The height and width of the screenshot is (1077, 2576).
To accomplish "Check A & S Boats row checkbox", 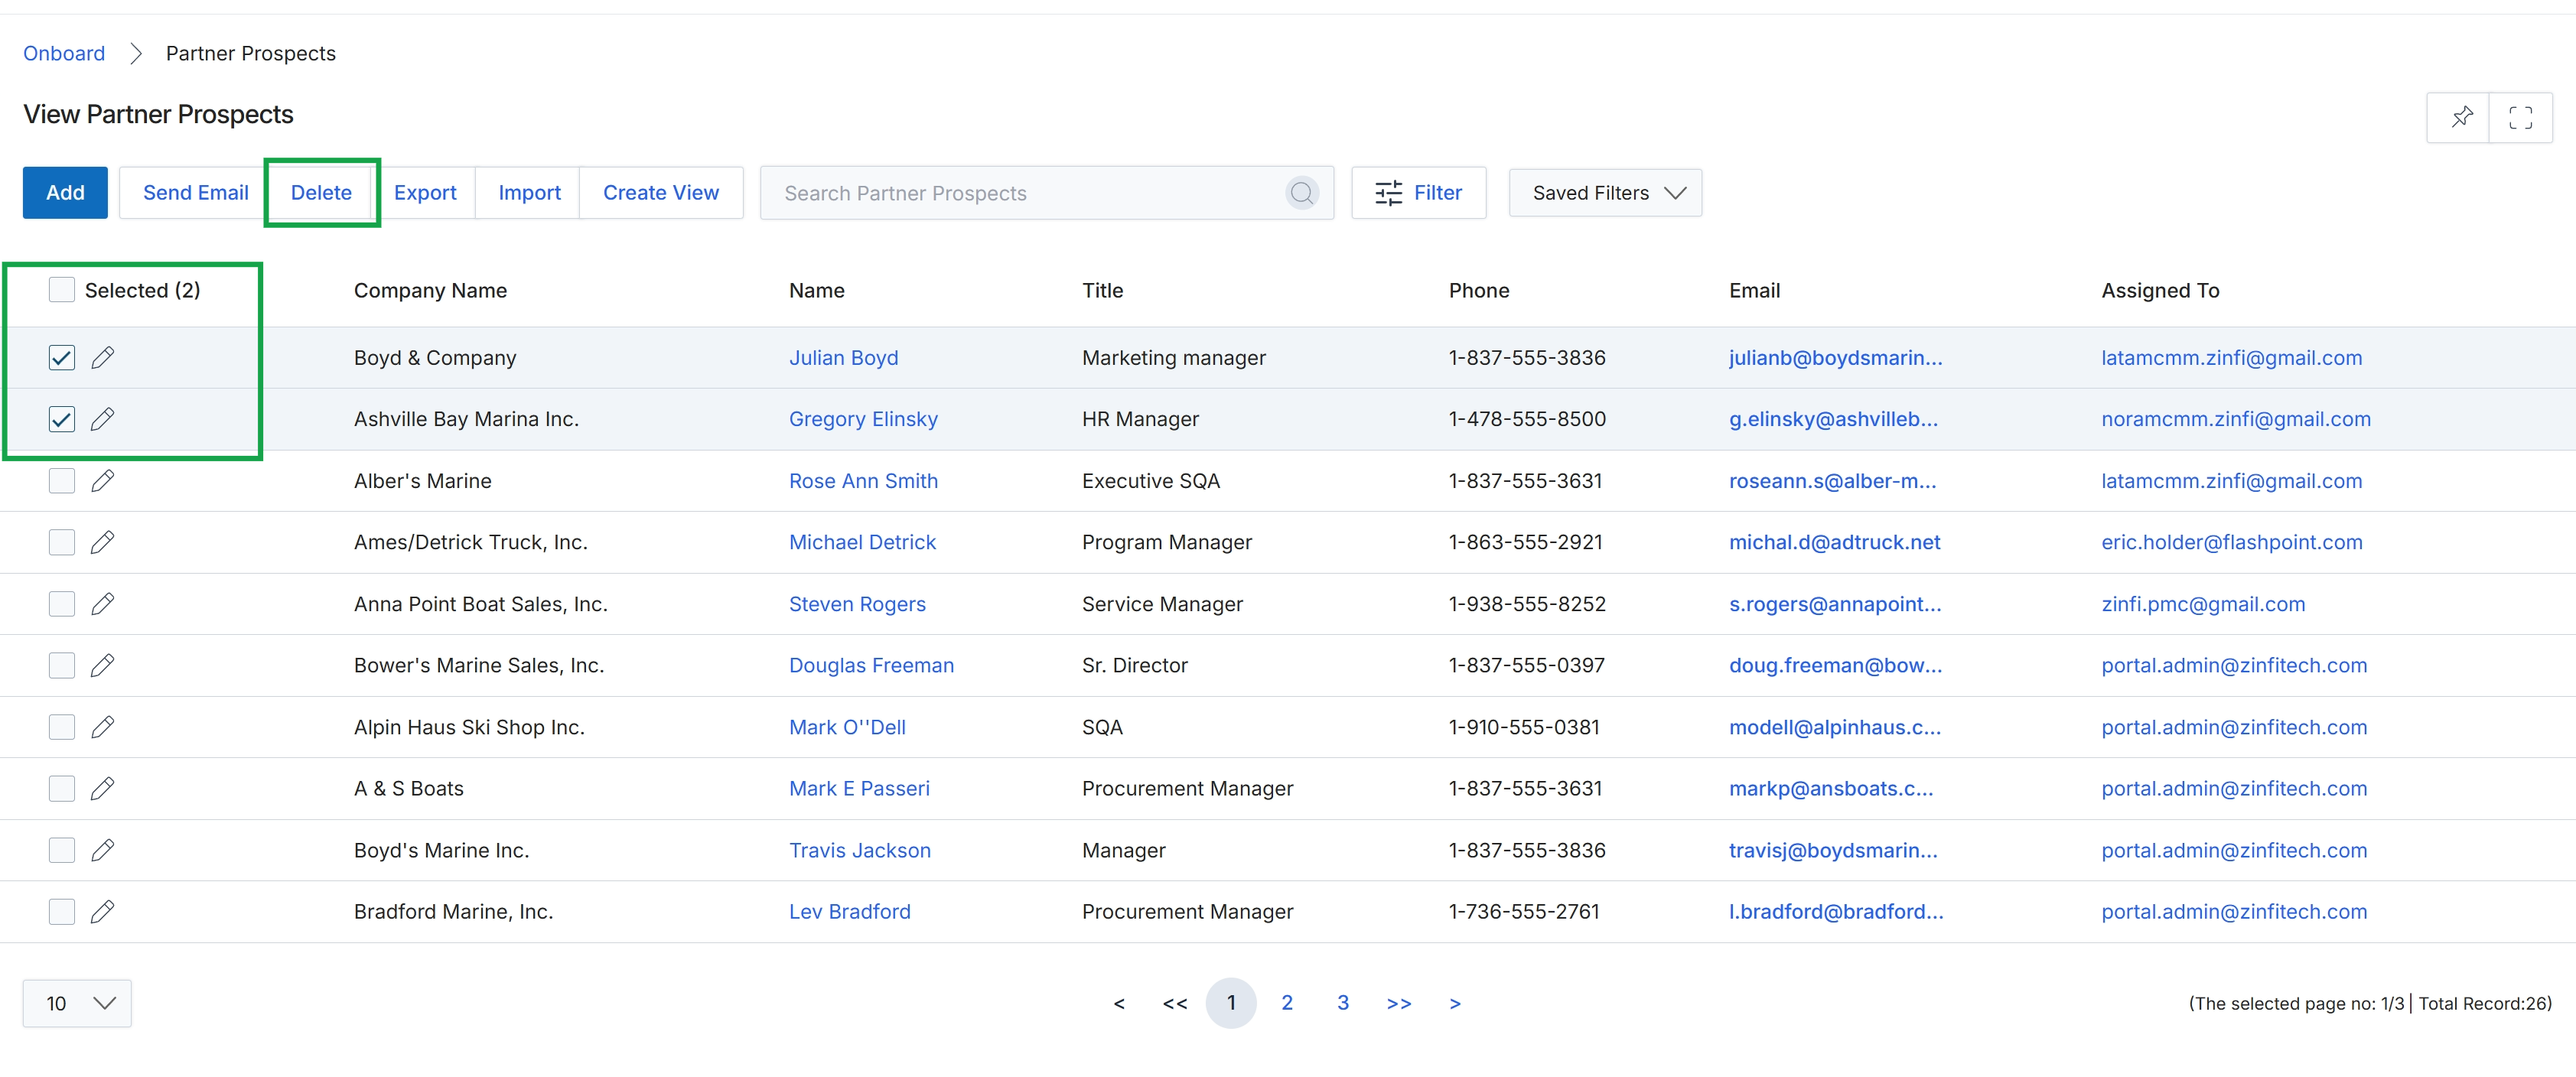I will coord(62,789).
